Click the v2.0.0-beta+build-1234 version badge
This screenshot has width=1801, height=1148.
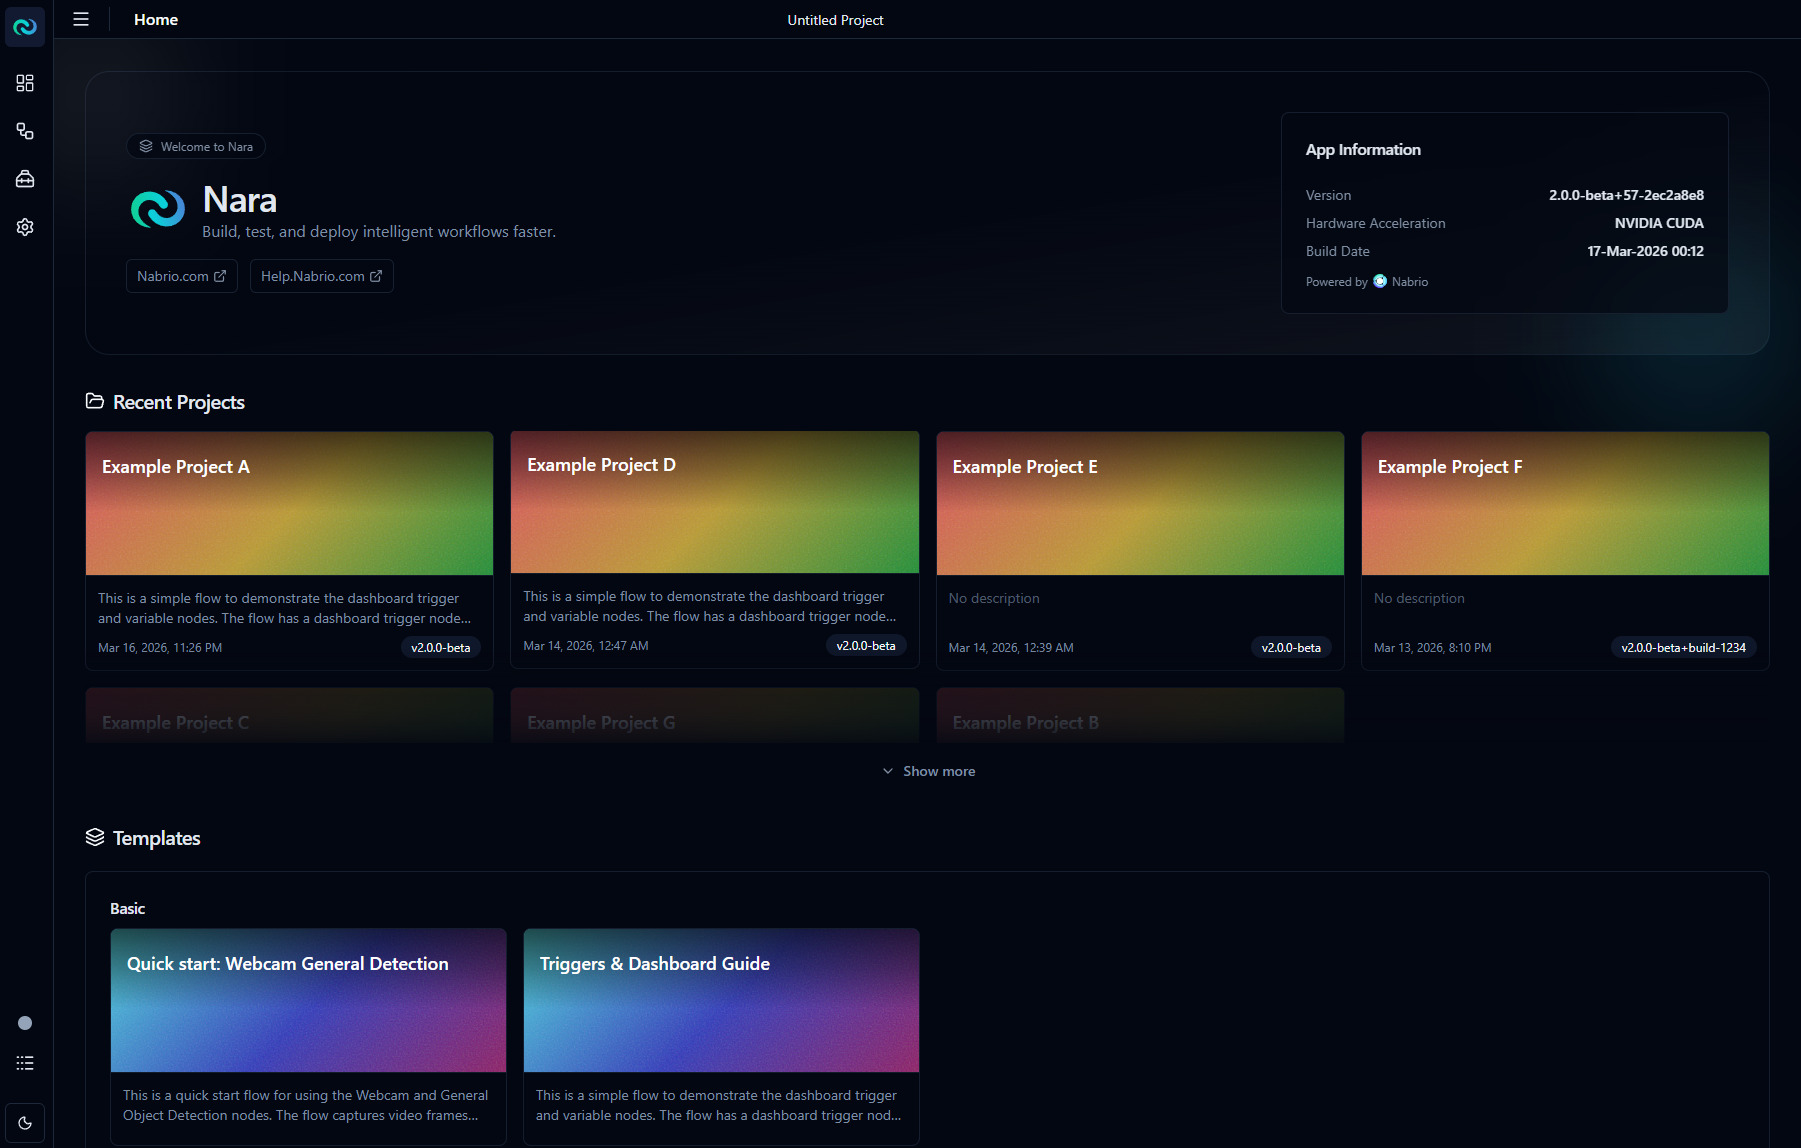(1683, 648)
